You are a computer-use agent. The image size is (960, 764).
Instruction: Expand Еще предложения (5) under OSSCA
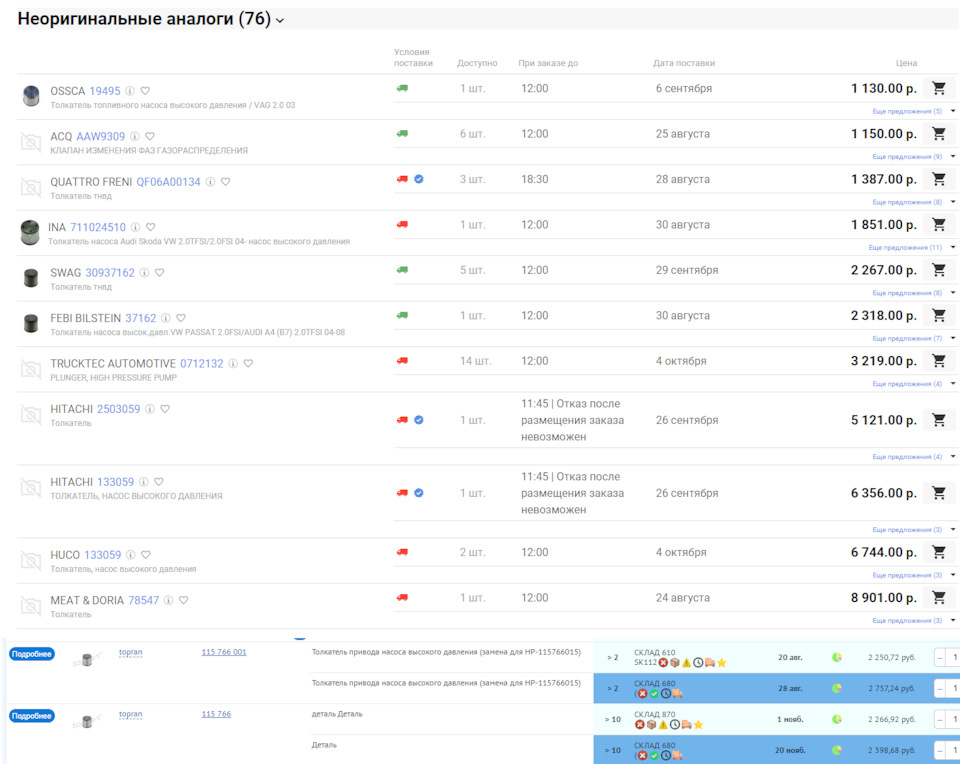[913, 111]
